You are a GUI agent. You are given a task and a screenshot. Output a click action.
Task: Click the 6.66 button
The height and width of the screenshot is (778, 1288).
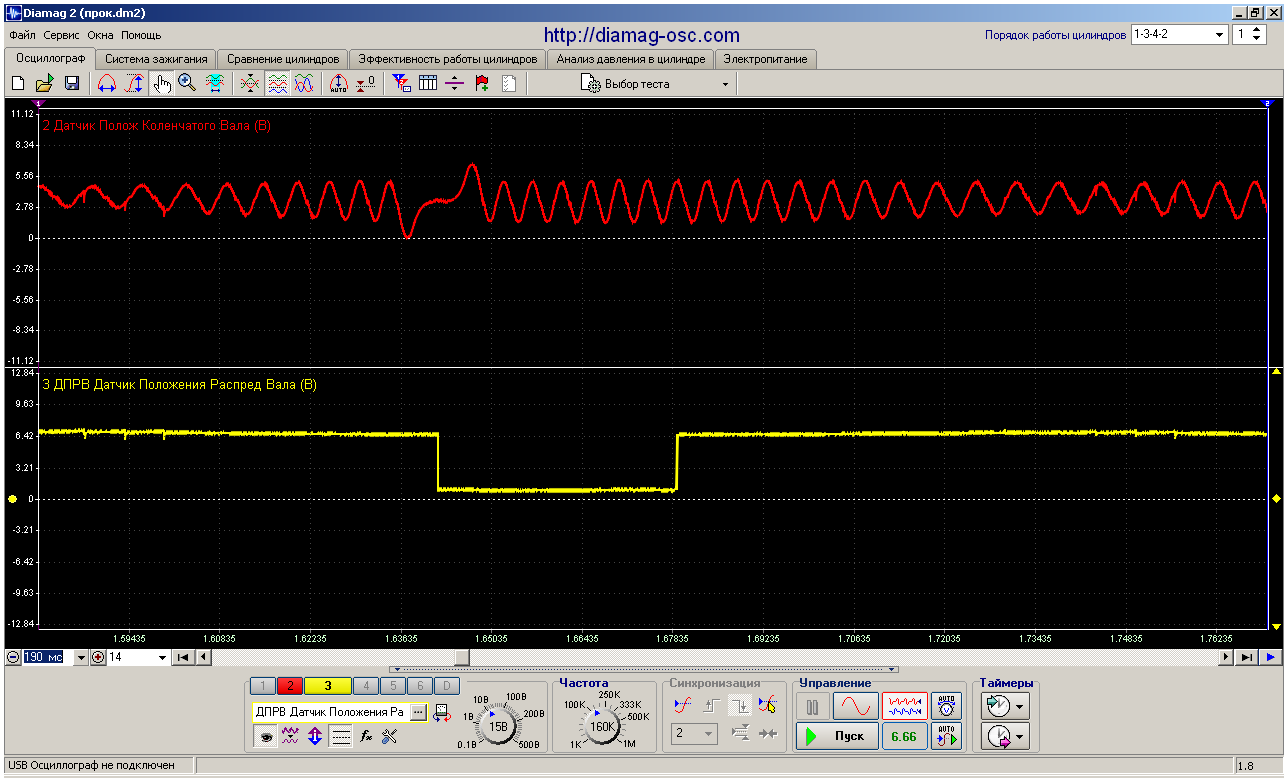coord(904,737)
